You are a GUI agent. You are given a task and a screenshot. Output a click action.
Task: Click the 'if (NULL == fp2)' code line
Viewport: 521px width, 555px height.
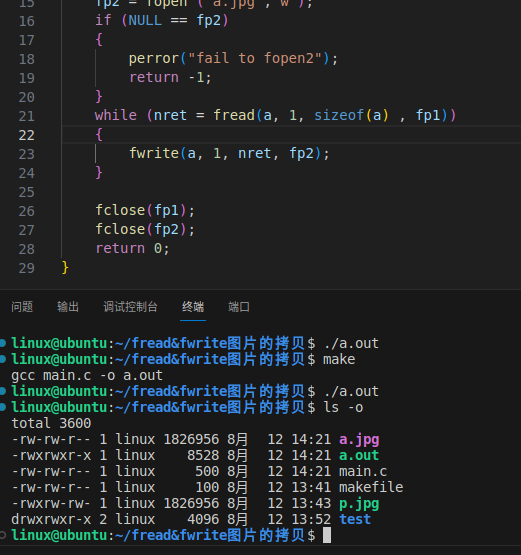click(162, 21)
